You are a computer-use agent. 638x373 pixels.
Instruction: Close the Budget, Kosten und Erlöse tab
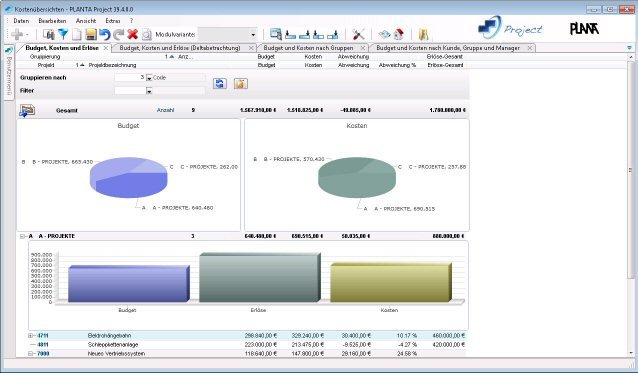pyautogui.click(x=106, y=48)
